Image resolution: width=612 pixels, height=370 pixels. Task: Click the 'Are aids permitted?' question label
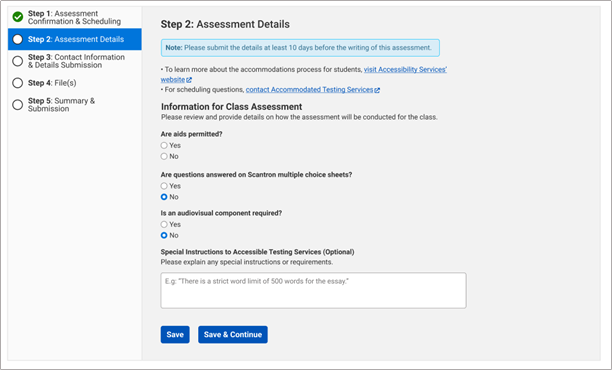coord(191,134)
